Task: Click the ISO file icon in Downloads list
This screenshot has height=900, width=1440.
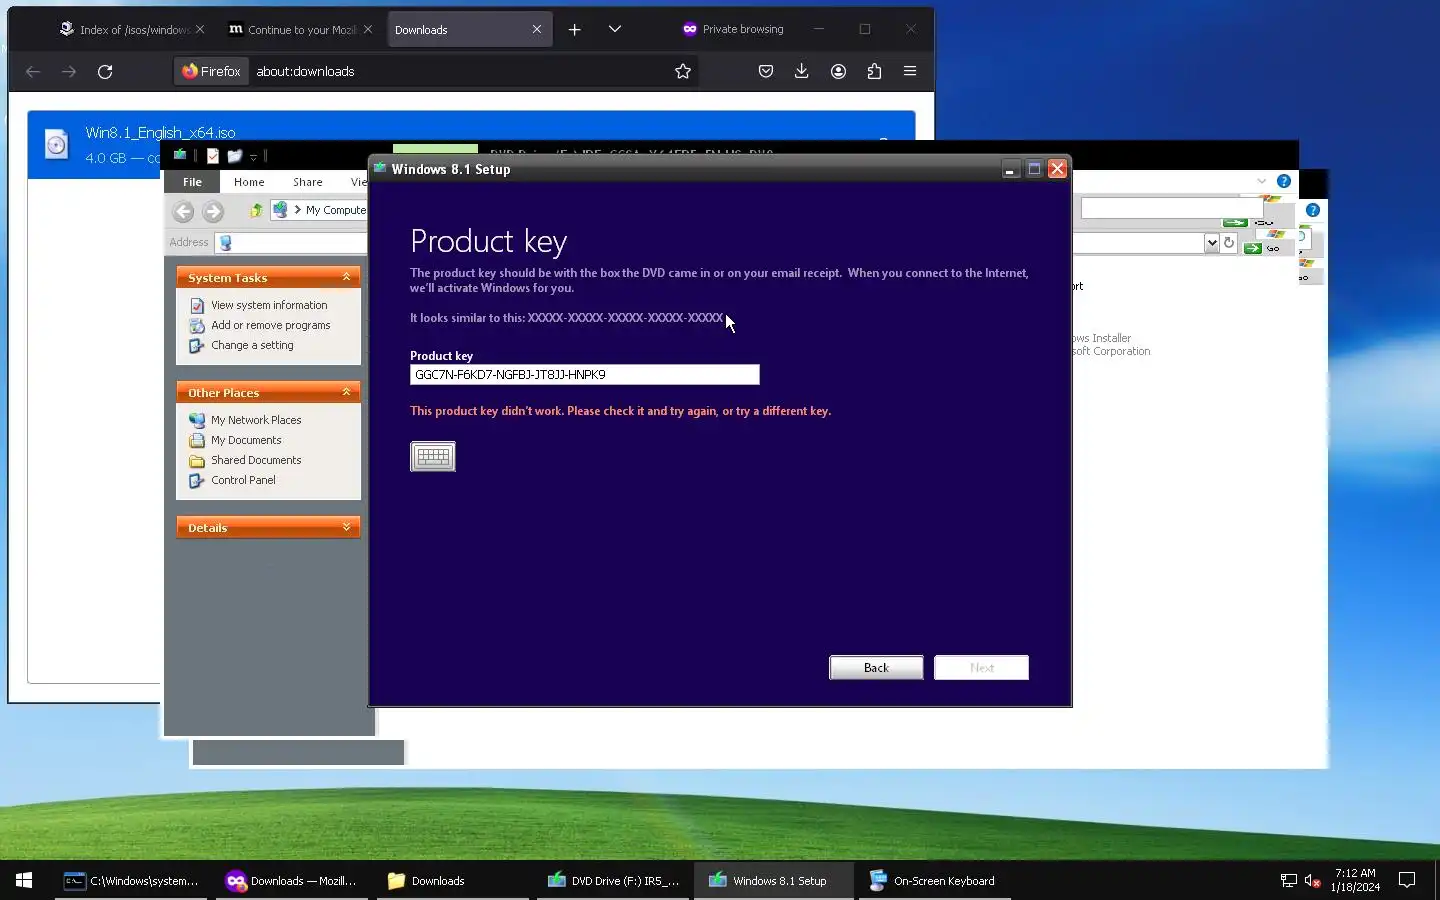Action: [x=57, y=145]
